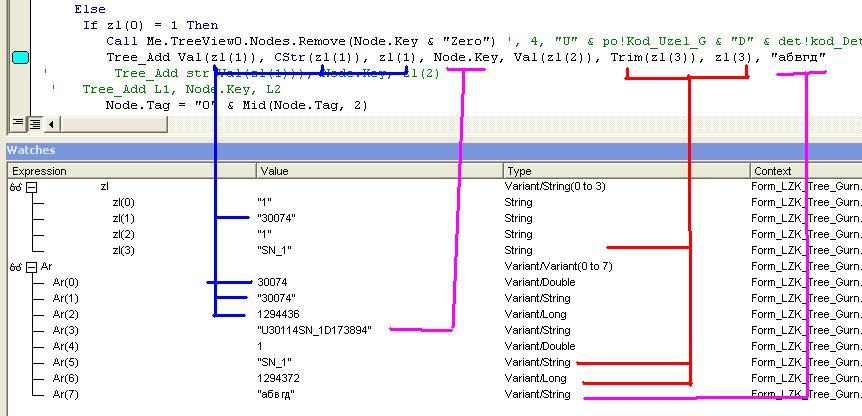Switch to Full Module View button
Screen dimensions: 862x416
coord(34,124)
